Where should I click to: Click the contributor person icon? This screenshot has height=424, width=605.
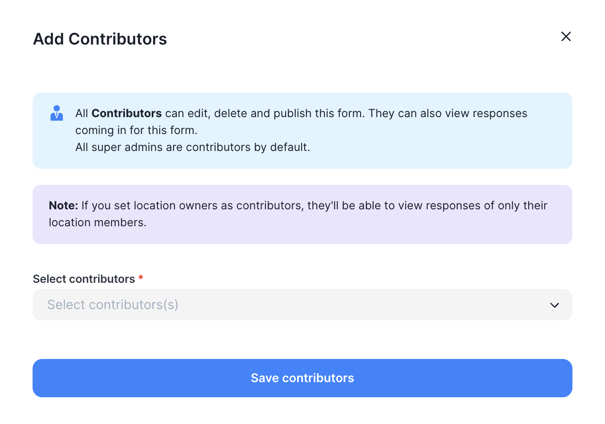[x=57, y=113]
